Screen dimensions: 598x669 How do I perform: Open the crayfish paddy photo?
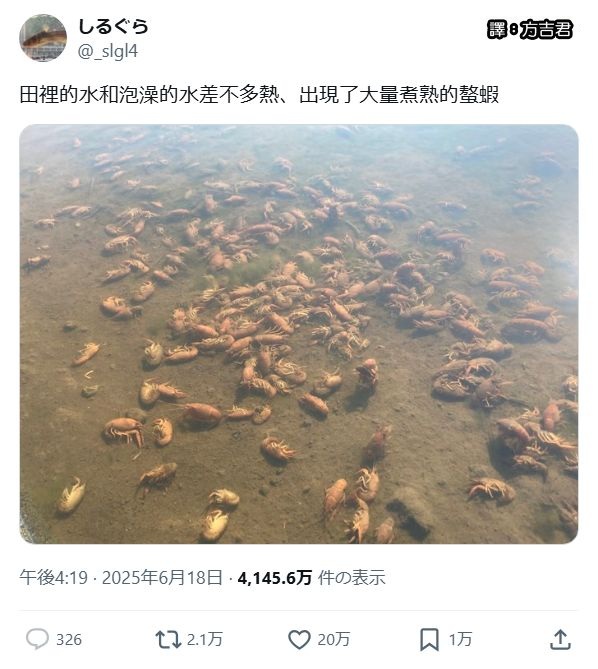[299, 334]
